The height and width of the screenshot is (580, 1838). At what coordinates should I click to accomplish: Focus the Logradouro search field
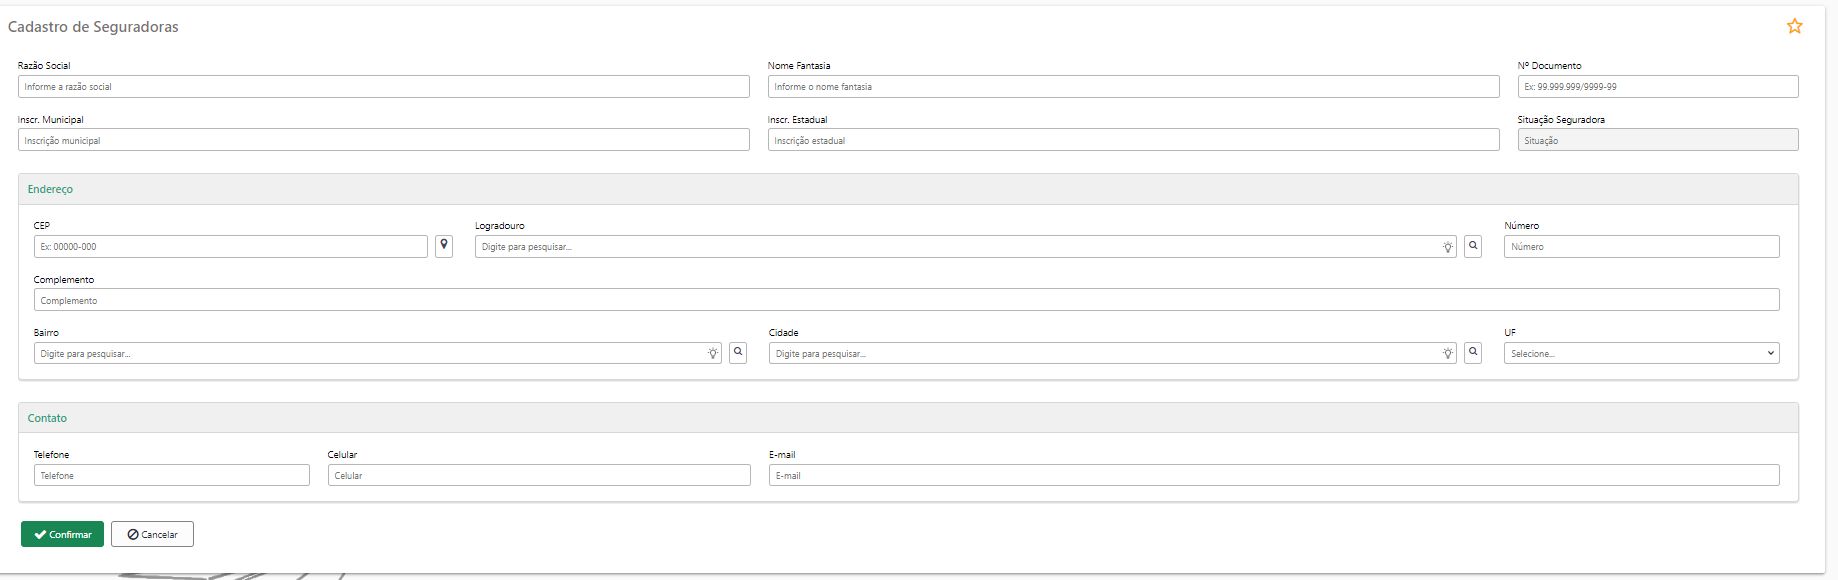coord(965,246)
